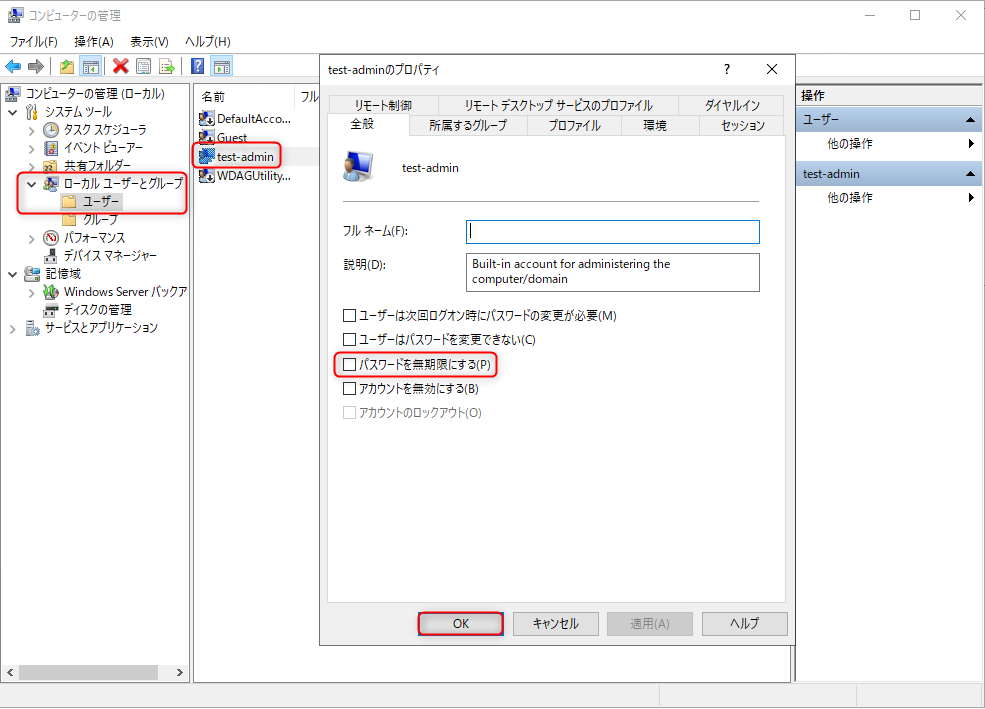The width and height of the screenshot is (985, 709).
Task: Click the export list toolbar icon
Action: click(166, 66)
